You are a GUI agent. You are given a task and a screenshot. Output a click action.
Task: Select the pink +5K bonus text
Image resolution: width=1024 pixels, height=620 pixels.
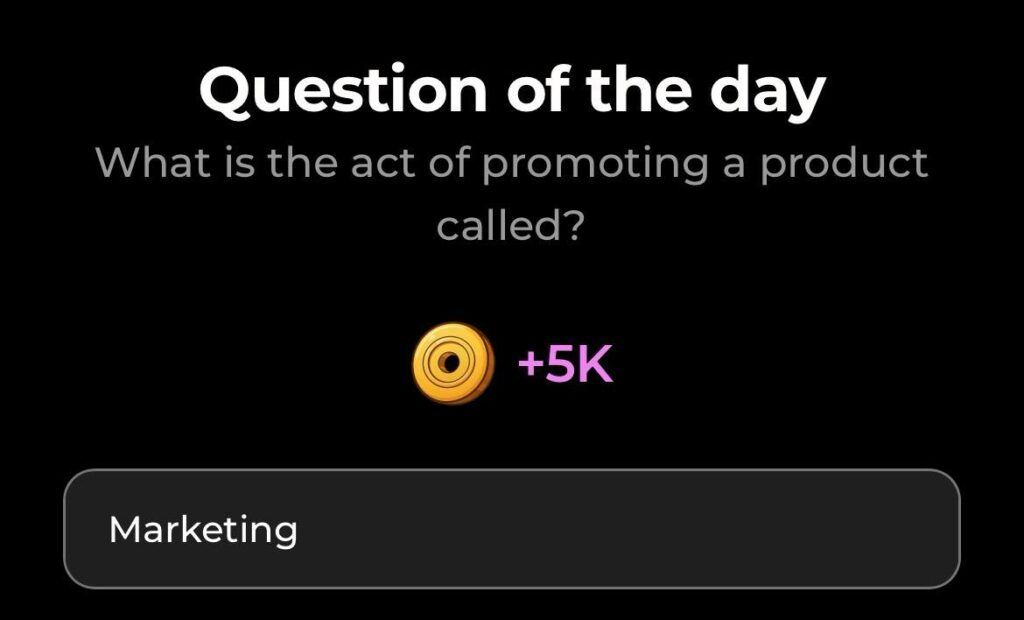tap(565, 362)
